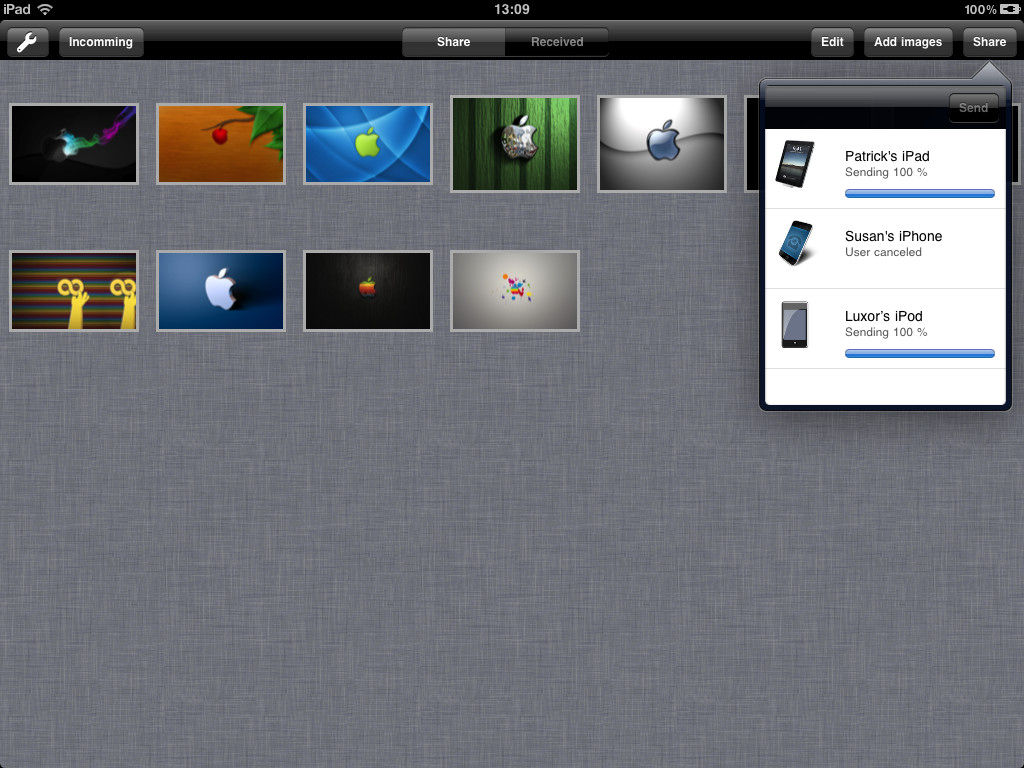
Task: Tap the Edit button
Action: [x=832, y=42]
